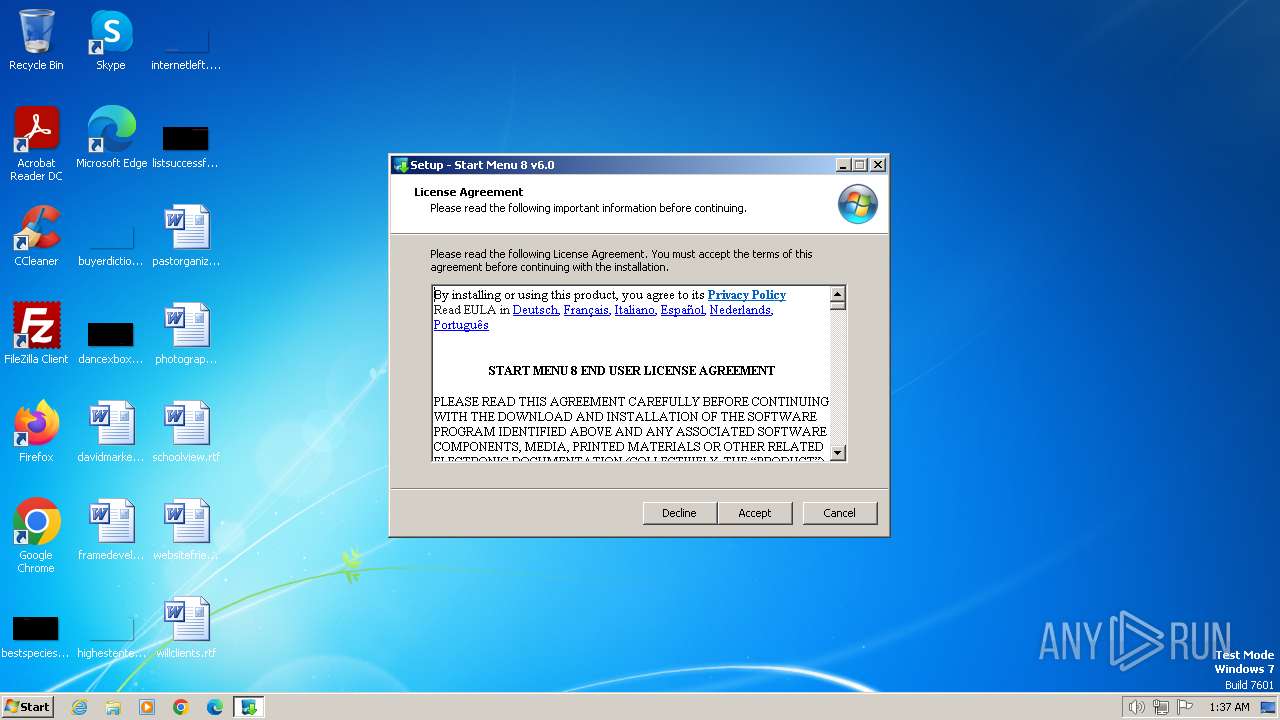Click the 'START MENU 8 END USER LICENSE AGREEMENT' heading
1280x720 pixels.
point(631,371)
